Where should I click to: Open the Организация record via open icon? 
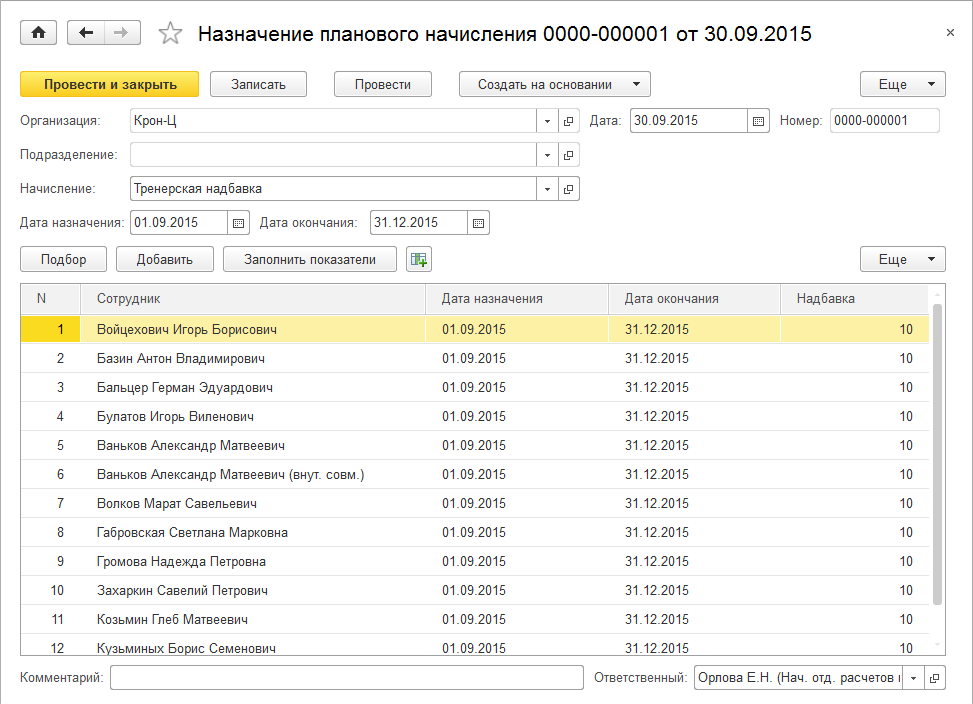pos(569,121)
